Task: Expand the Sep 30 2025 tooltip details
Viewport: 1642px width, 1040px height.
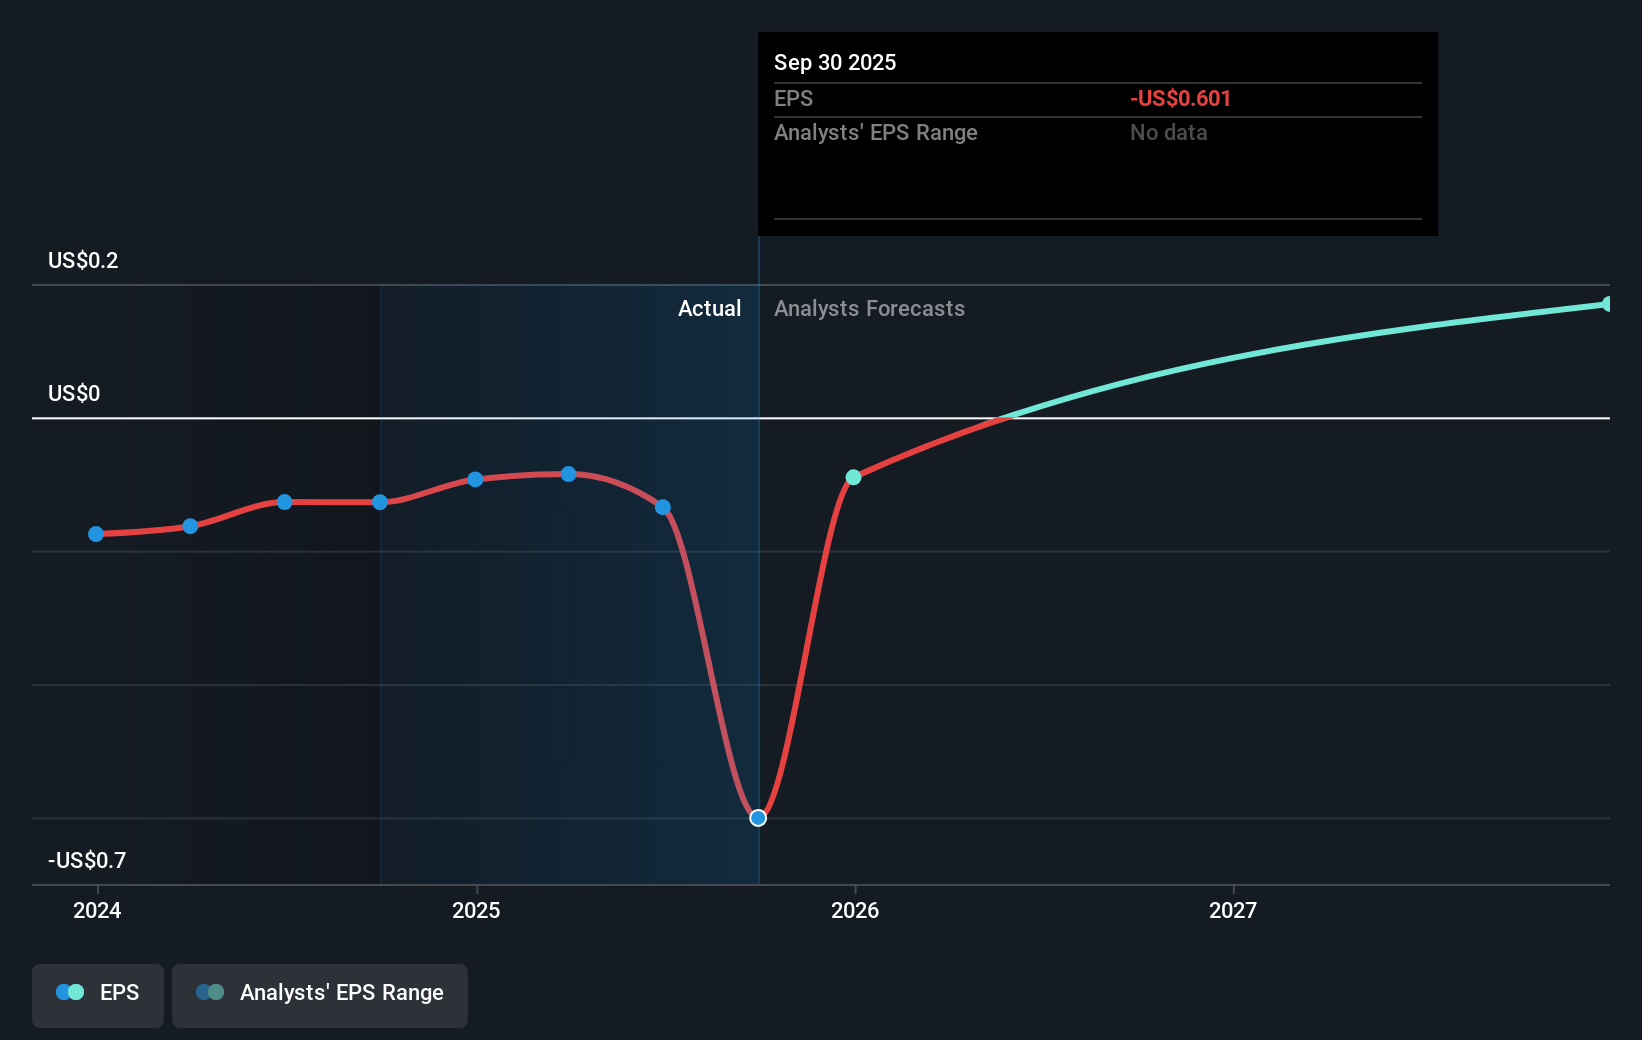Action: point(835,62)
